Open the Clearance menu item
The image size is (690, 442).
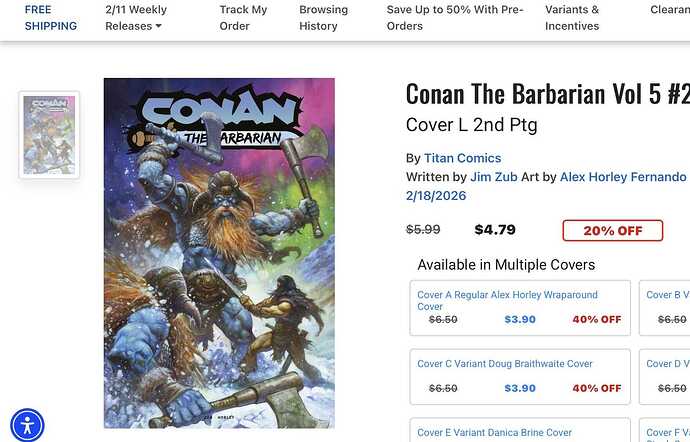(669, 10)
